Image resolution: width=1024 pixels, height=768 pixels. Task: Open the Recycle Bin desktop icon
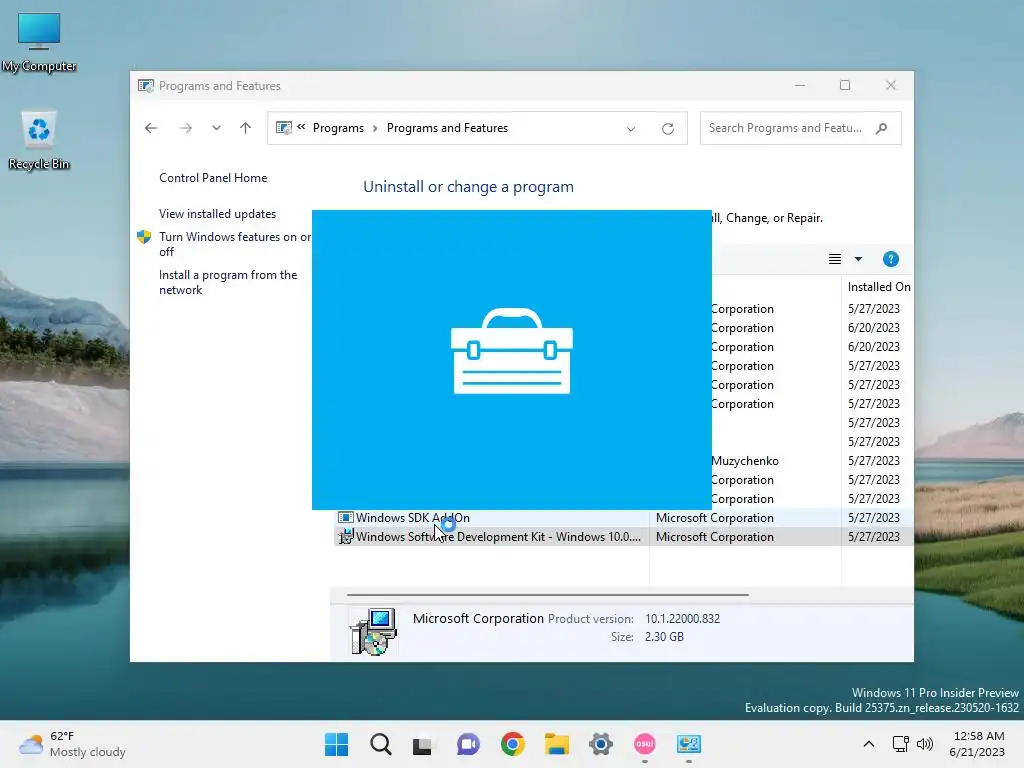point(39,139)
